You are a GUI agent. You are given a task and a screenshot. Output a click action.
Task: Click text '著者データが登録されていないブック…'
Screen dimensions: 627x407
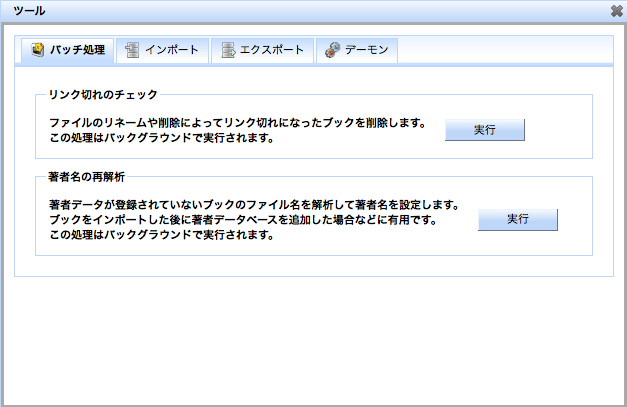(254, 205)
